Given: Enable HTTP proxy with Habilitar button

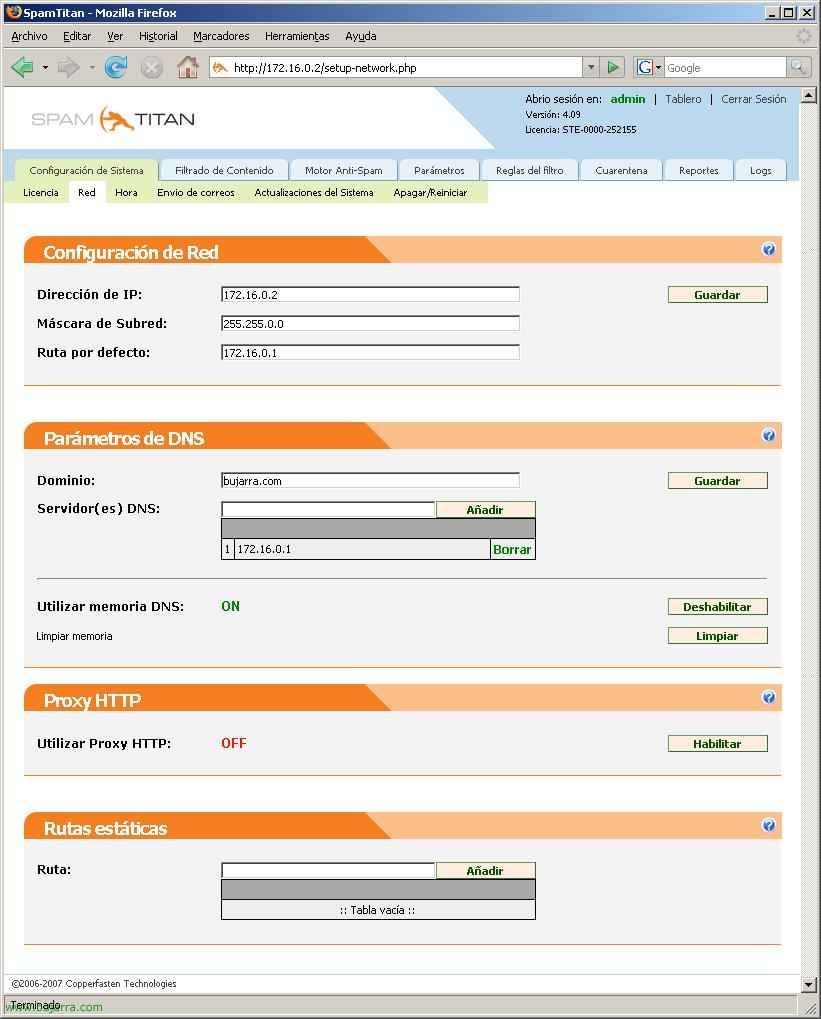Looking at the screenshot, I should [717, 744].
